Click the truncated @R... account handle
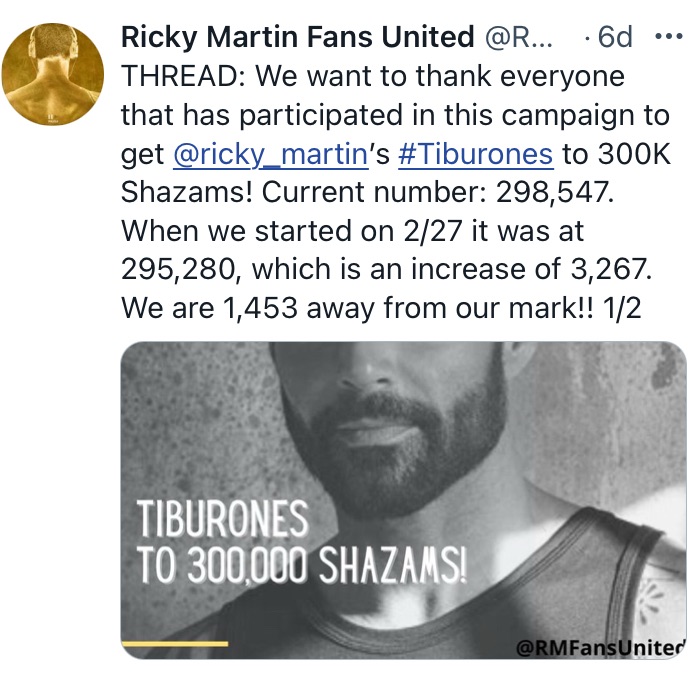The image size is (691, 674). pyautogui.click(x=517, y=37)
